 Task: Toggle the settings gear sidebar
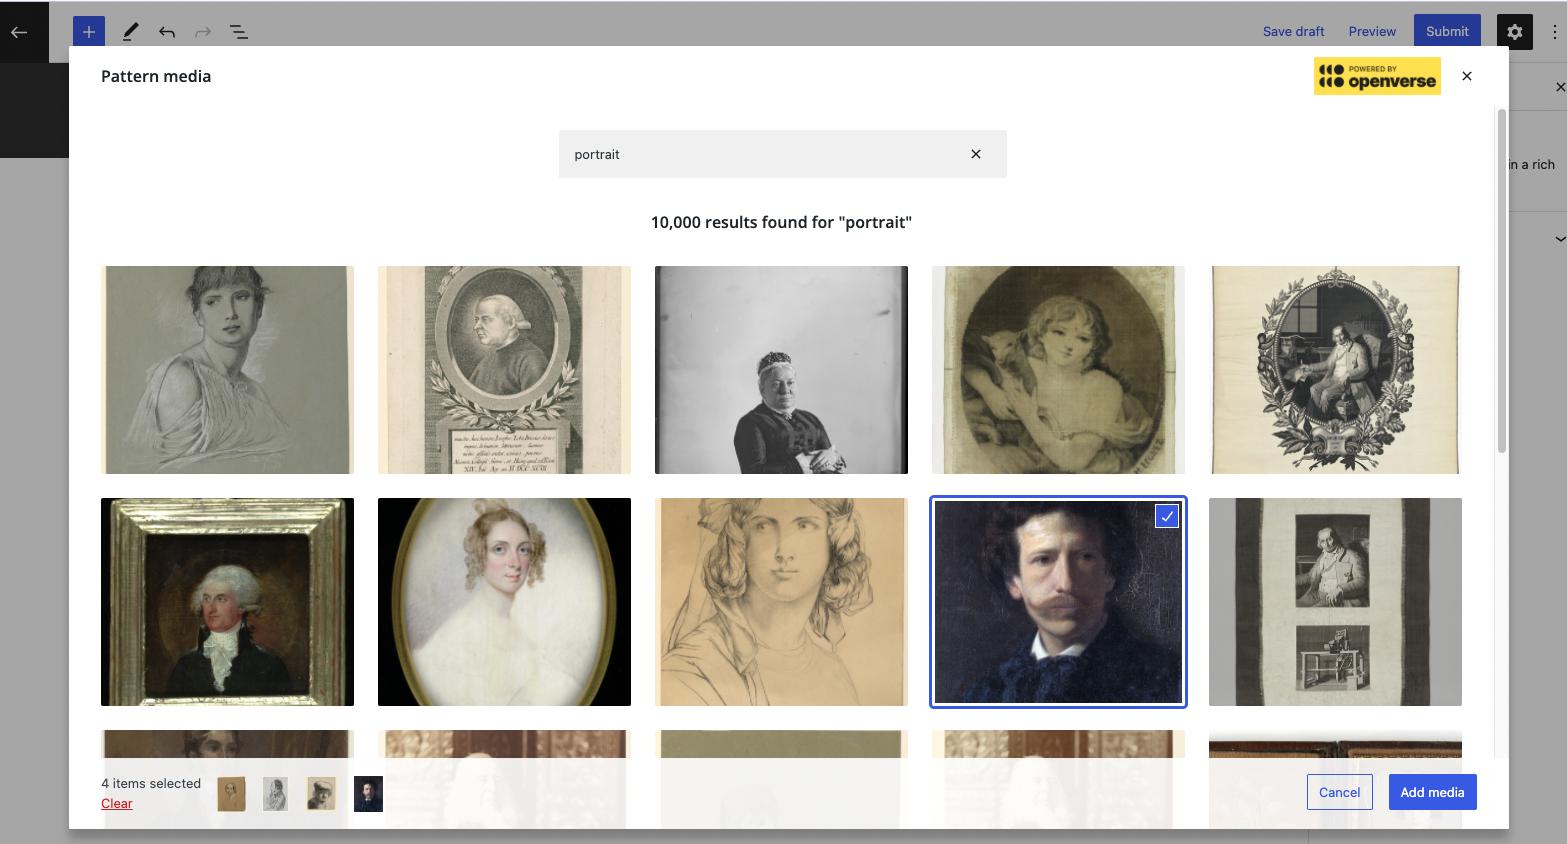(x=1515, y=32)
